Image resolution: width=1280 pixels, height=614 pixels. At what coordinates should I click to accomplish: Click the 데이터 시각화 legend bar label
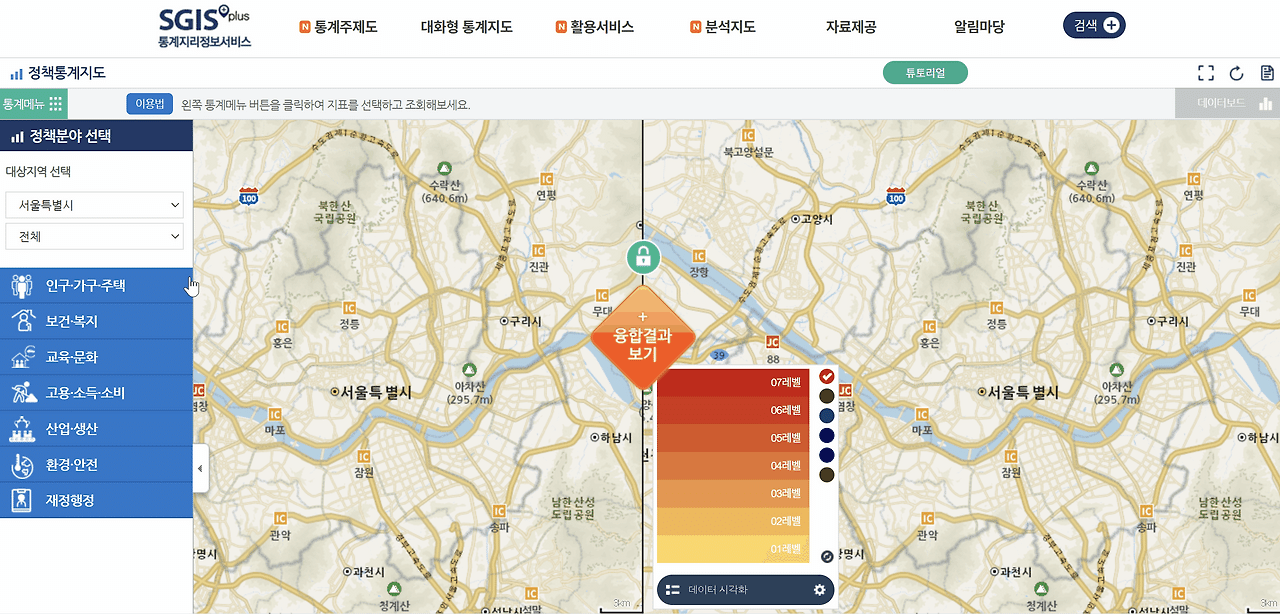718,590
